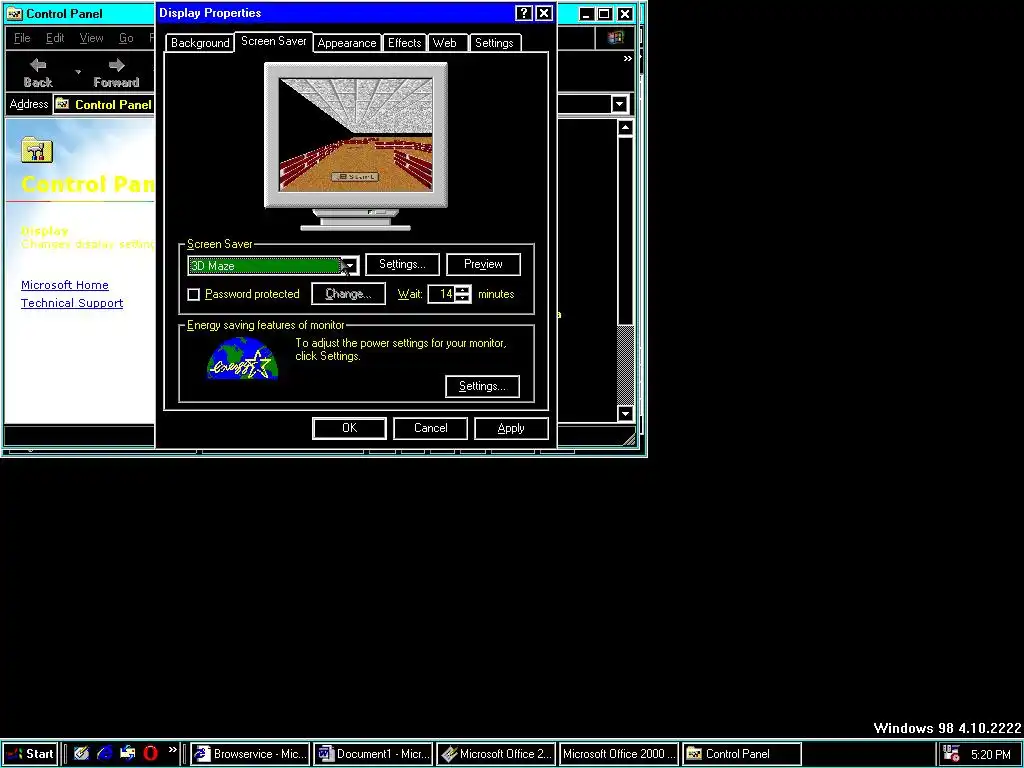Click the Control Panel taskbar button
Screen dimensions: 1024x768
742,754
